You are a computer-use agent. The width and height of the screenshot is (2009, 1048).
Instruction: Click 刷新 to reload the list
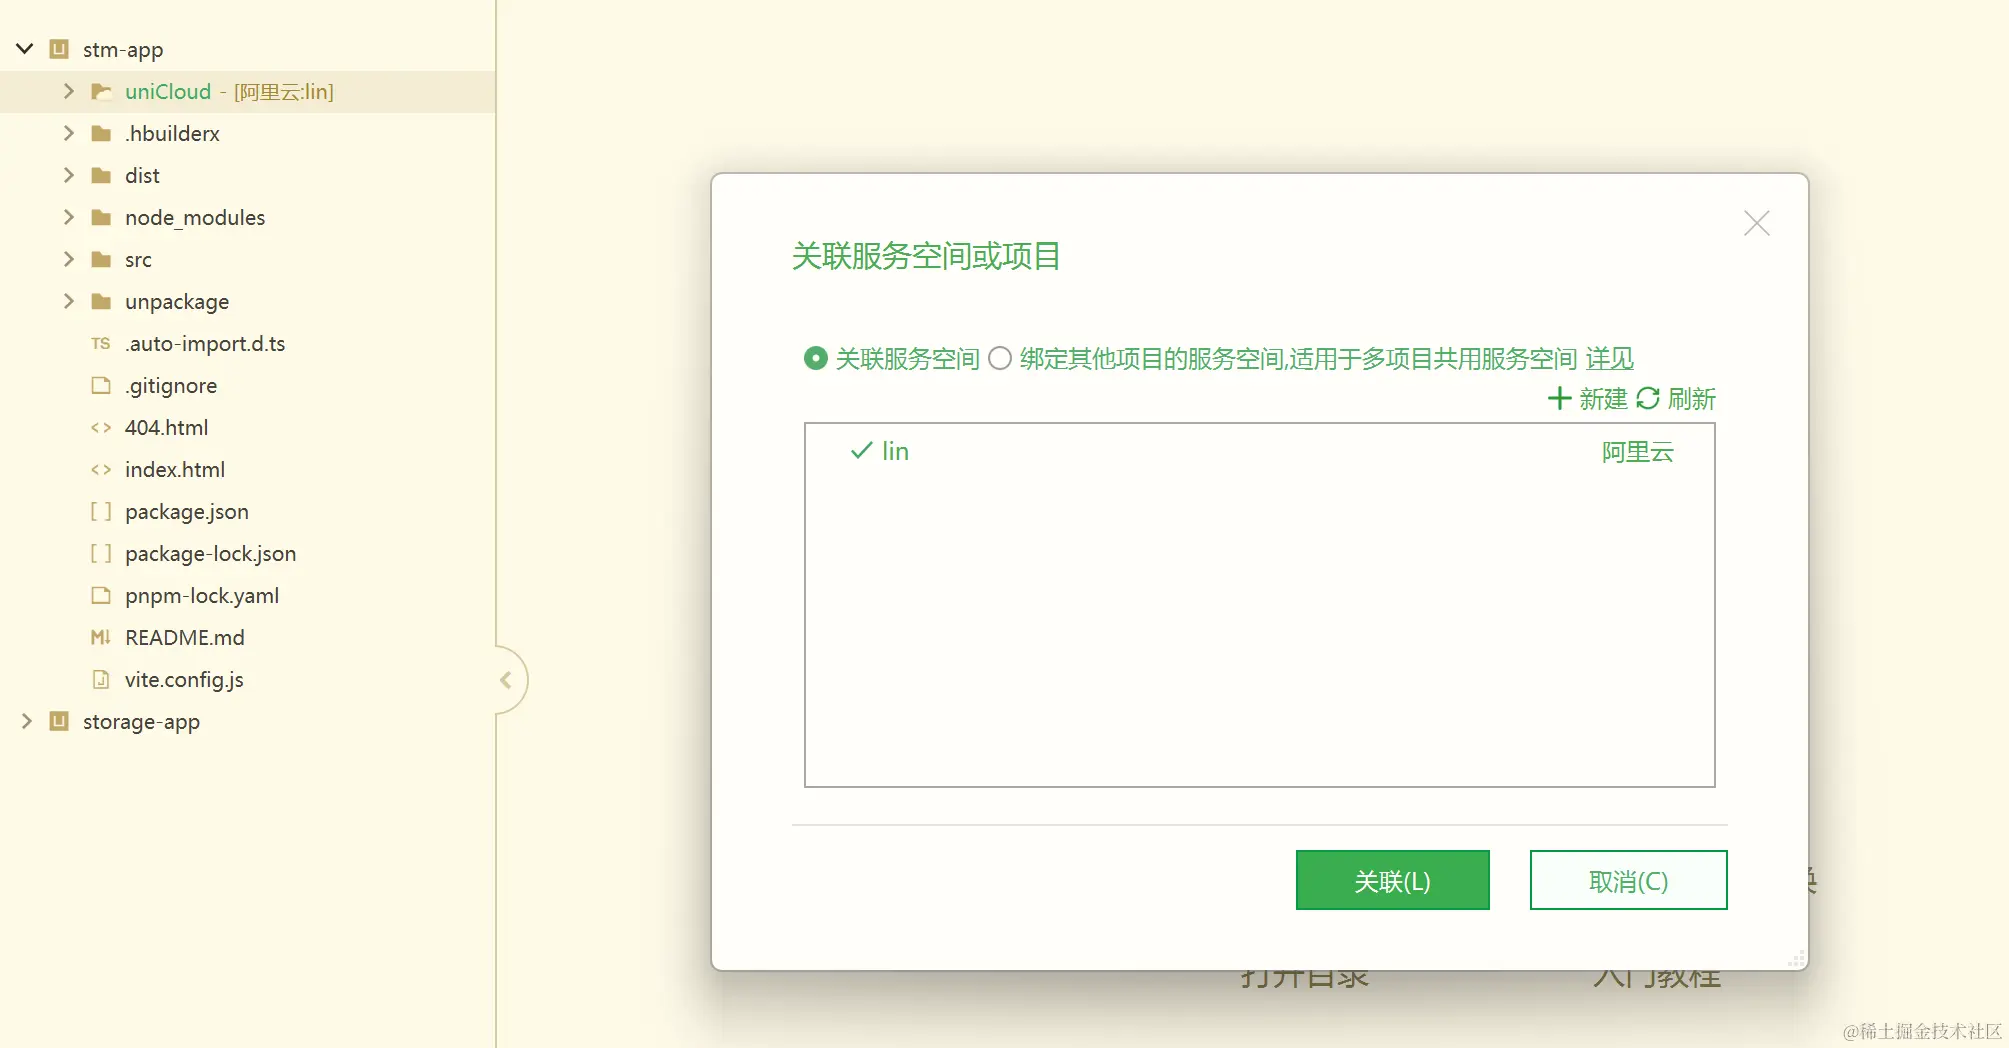(x=1691, y=399)
